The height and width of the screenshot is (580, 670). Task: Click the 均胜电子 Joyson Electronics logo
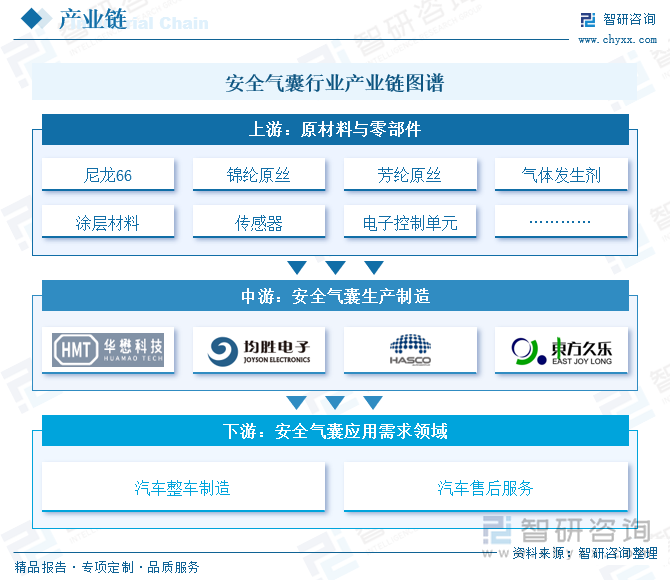pyautogui.click(x=259, y=351)
